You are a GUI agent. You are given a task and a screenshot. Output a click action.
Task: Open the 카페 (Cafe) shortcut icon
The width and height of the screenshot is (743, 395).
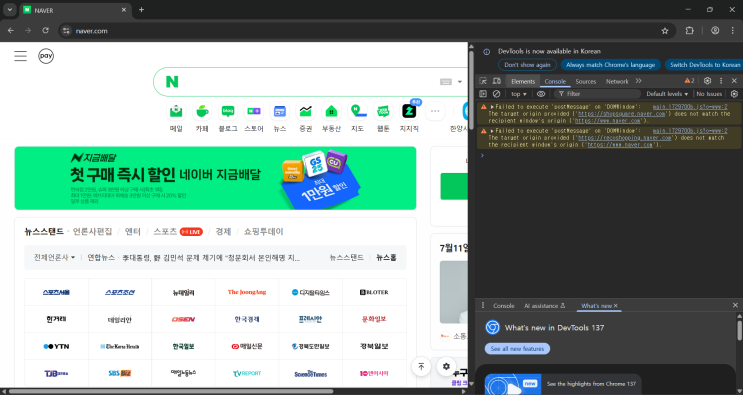[202, 112]
